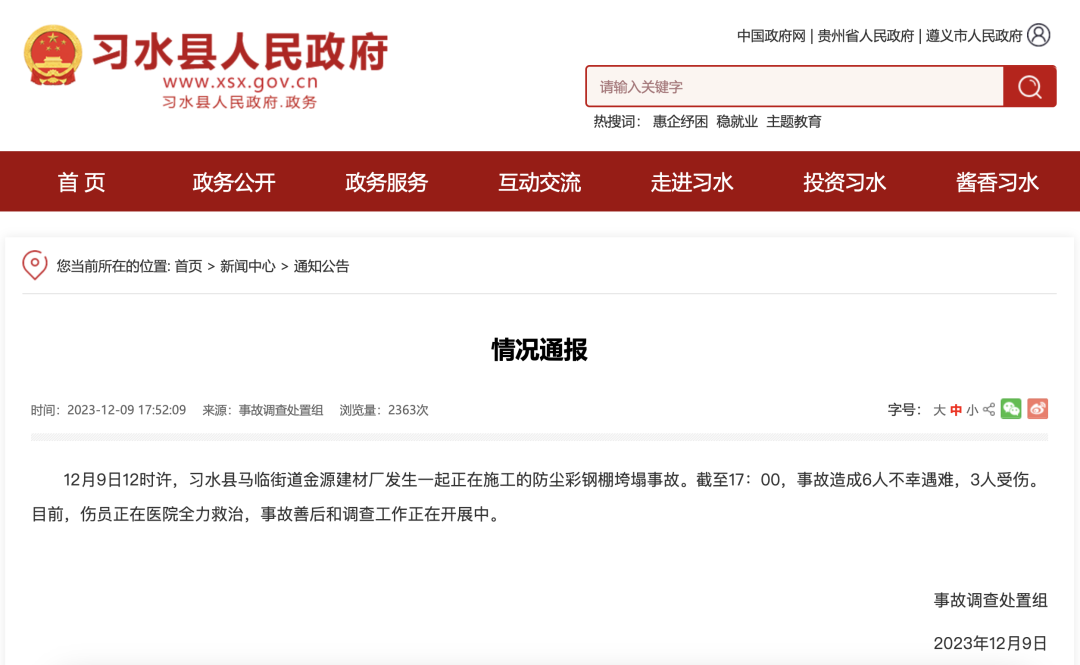This screenshot has width=1080, height=665.
Task: Open the 政务公开 menu
Action: 233,182
